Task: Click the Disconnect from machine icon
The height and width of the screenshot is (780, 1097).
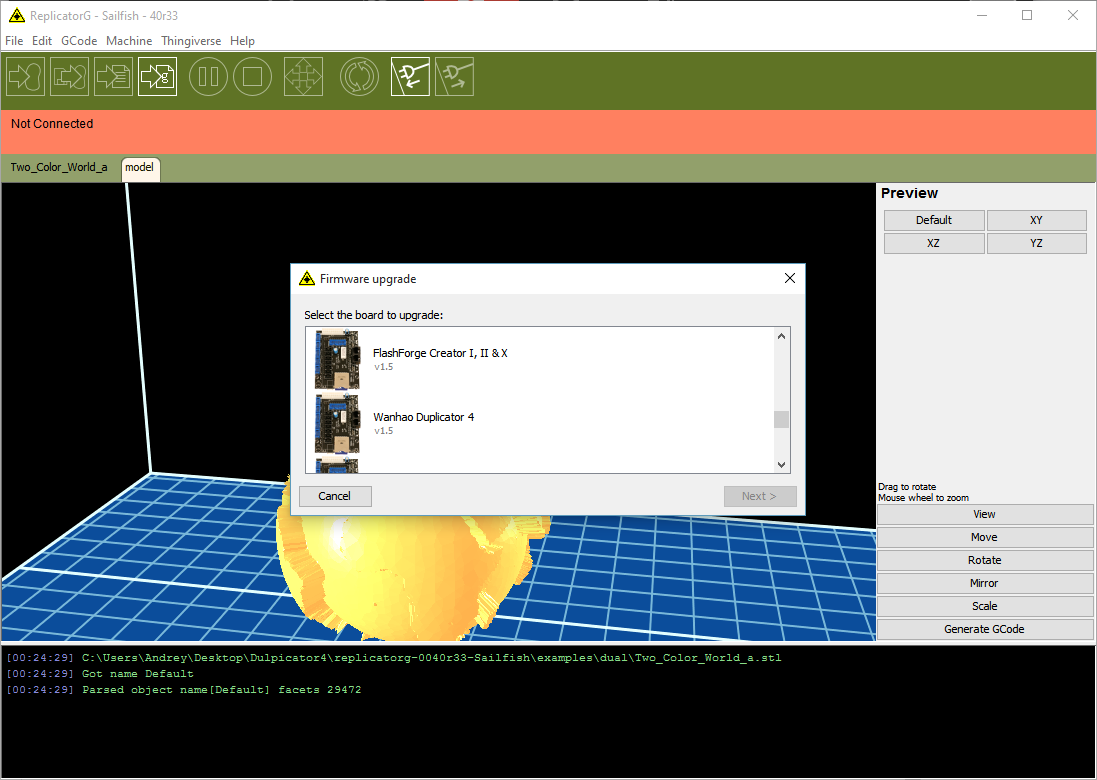Action: click(x=454, y=76)
